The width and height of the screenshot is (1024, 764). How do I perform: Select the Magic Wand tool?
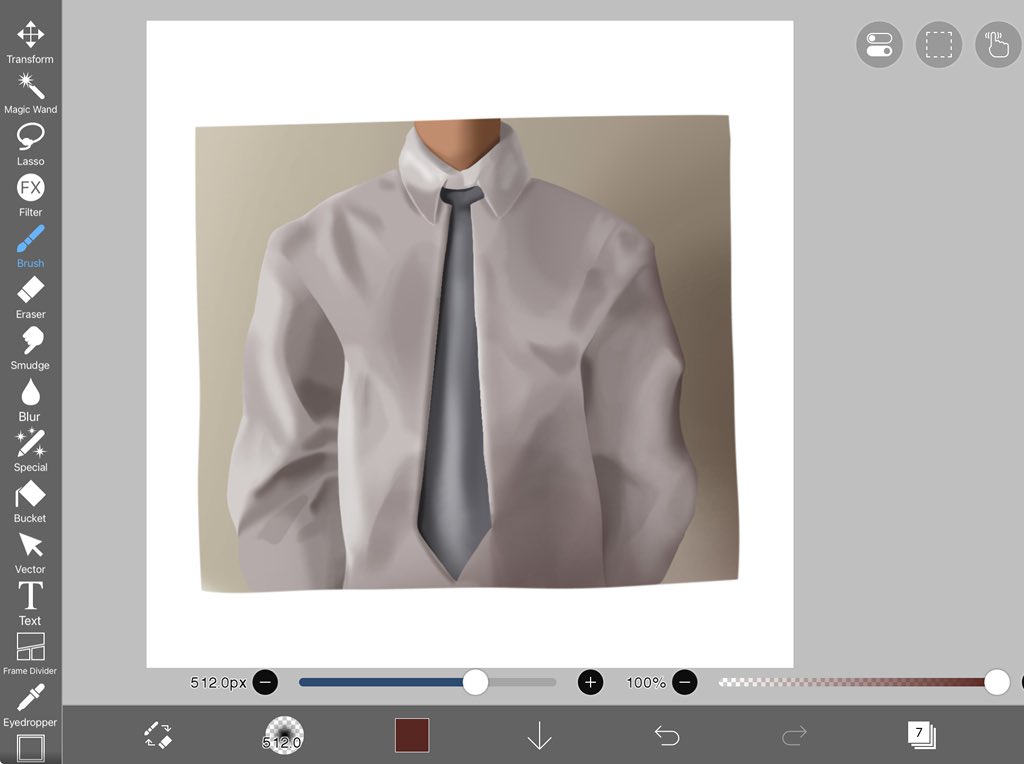pyautogui.click(x=30, y=94)
